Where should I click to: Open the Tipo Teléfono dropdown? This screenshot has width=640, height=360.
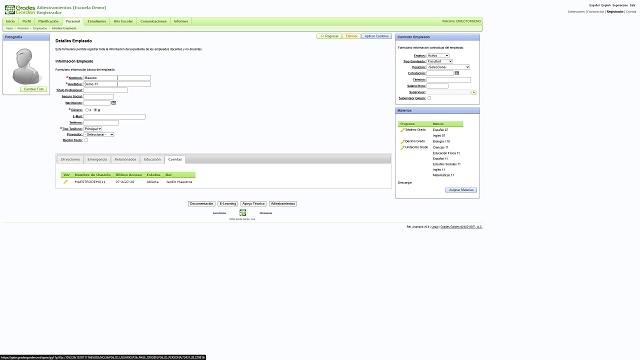pyautogui.click(x=93, y=129)
